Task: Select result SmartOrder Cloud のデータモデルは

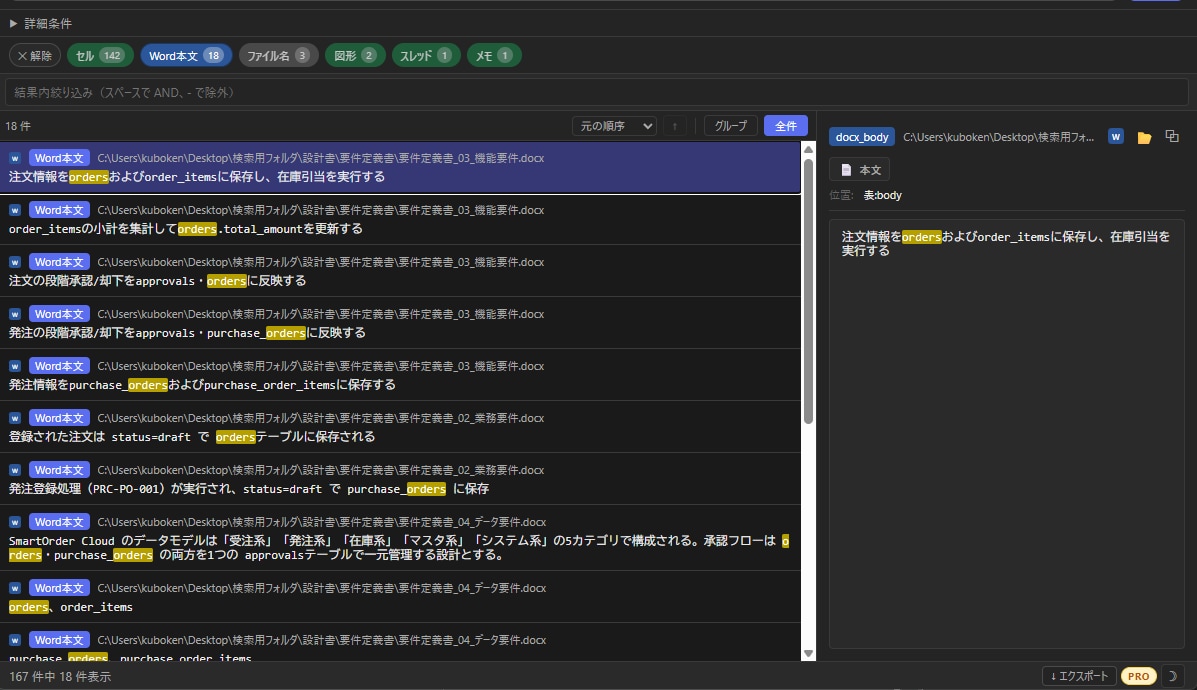Action: [400, 538]
